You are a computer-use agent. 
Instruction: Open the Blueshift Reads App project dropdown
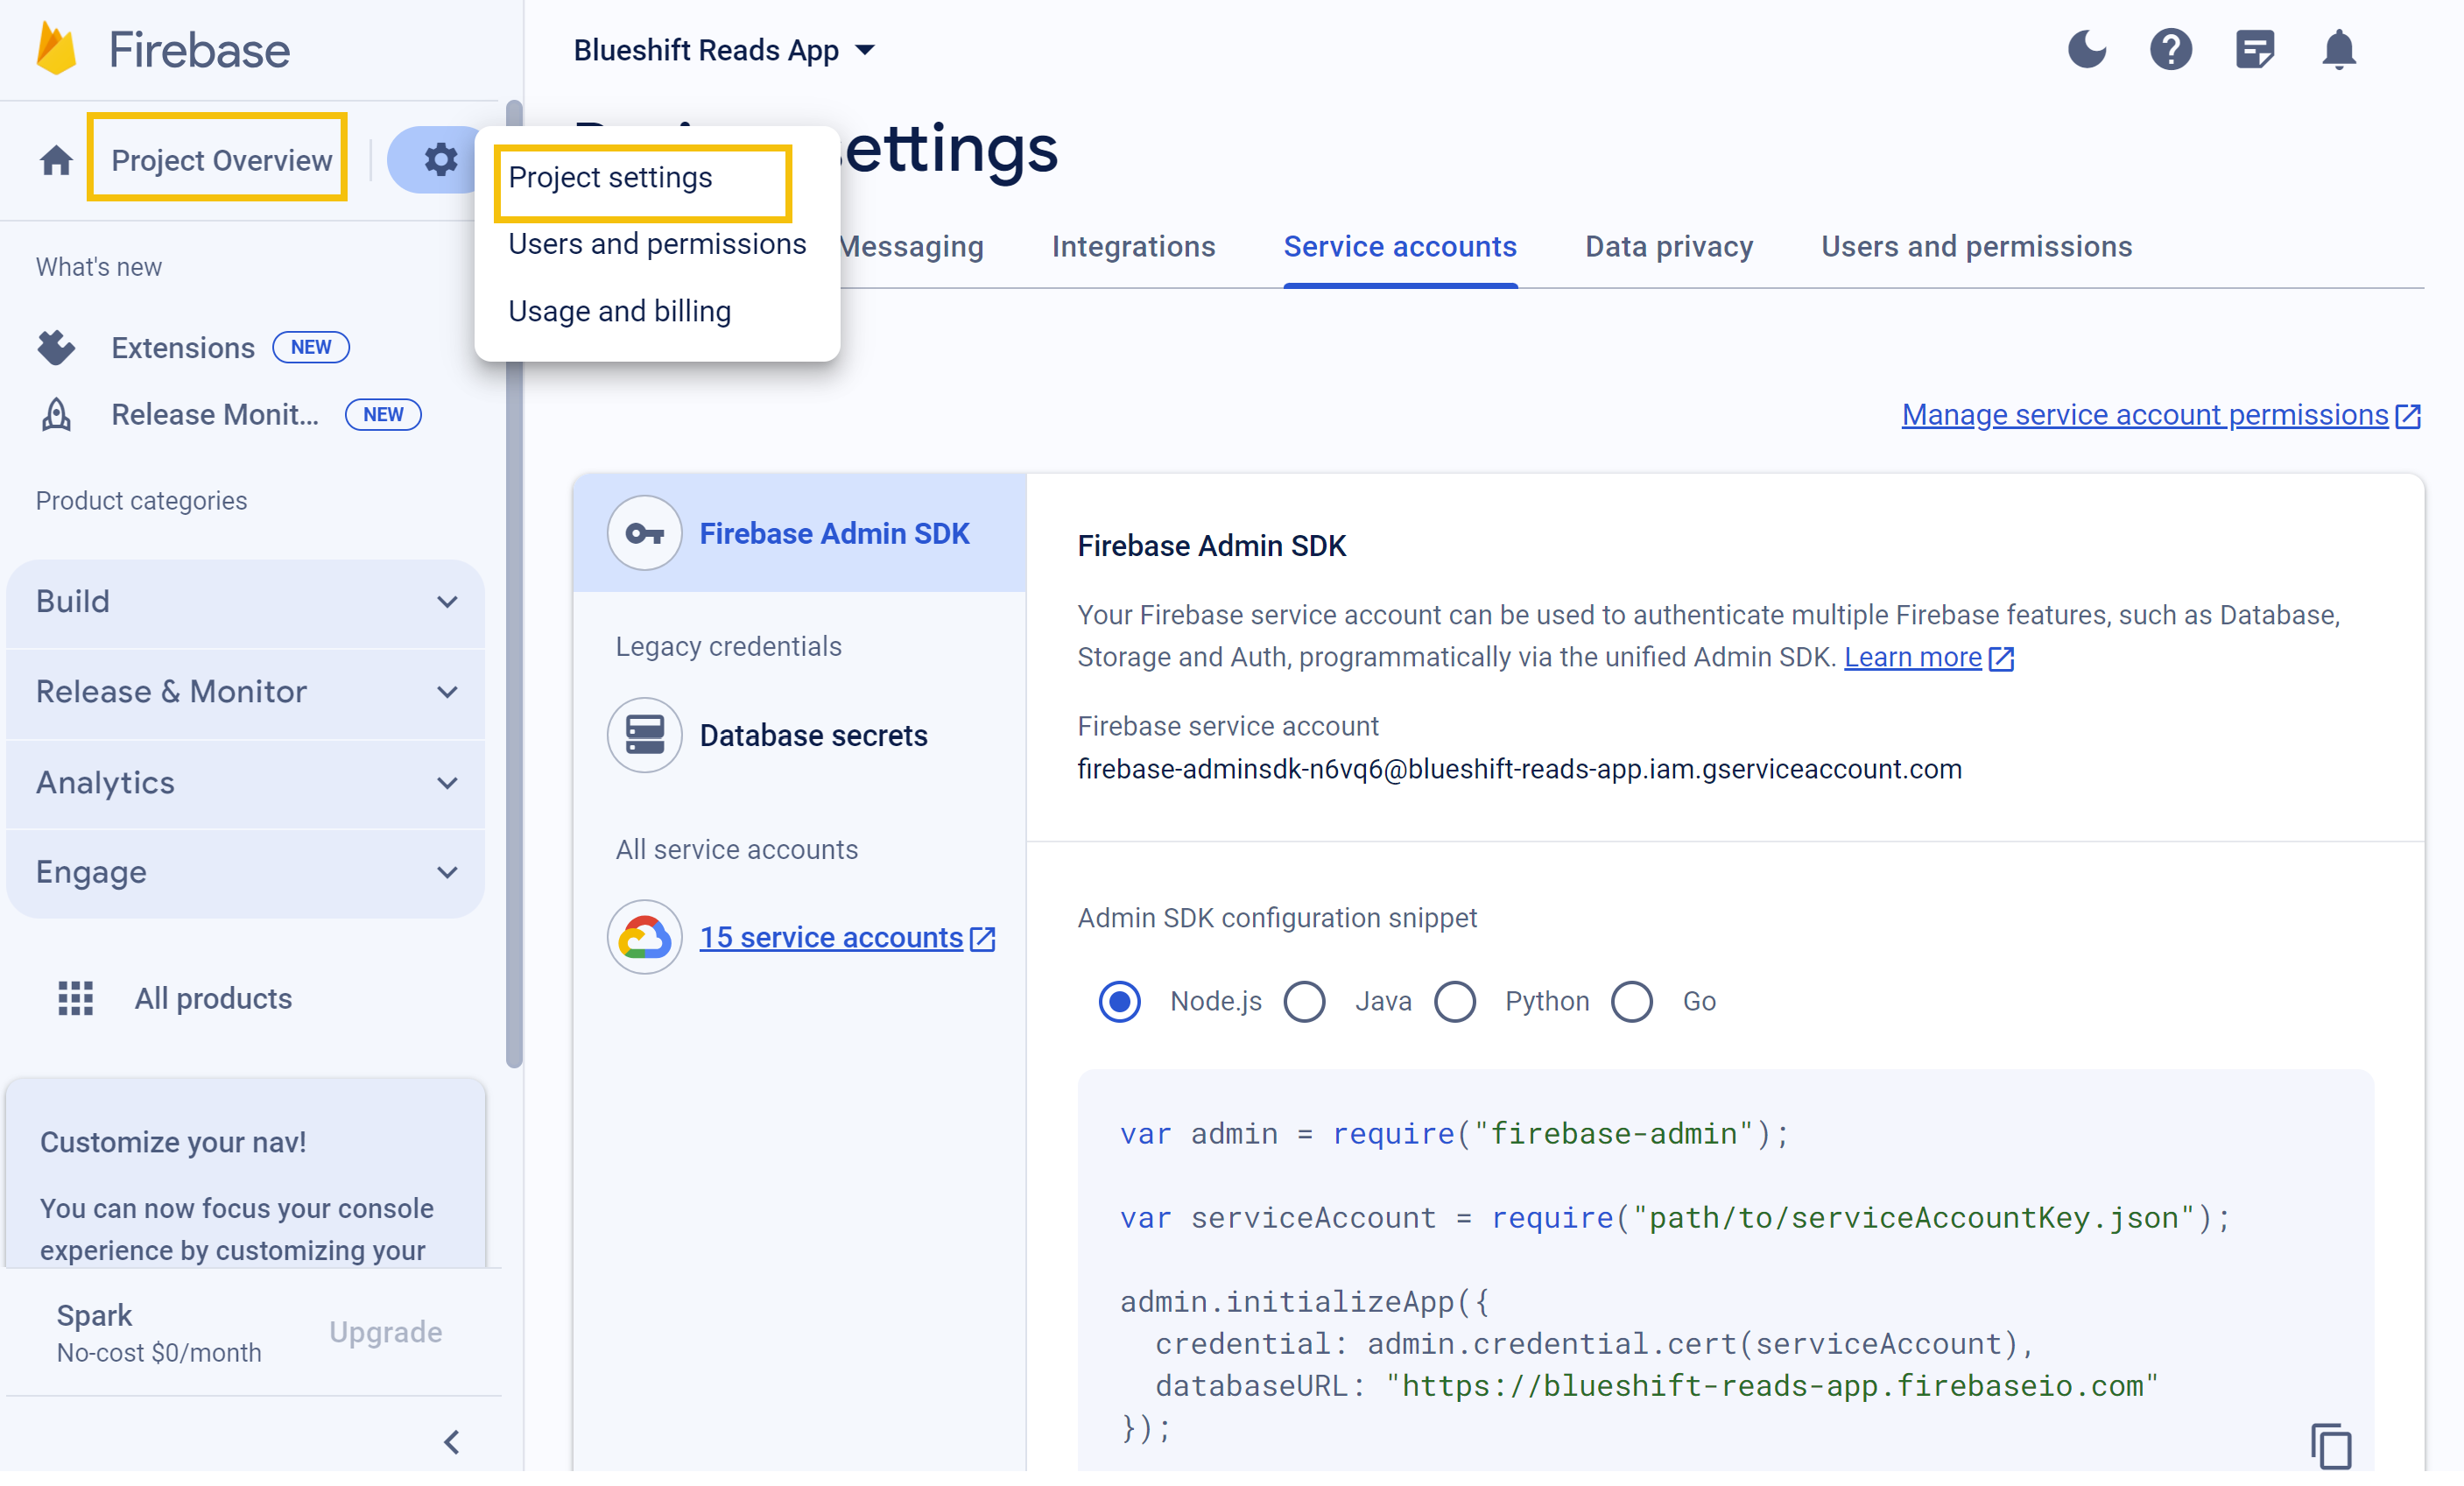point(725,50)
